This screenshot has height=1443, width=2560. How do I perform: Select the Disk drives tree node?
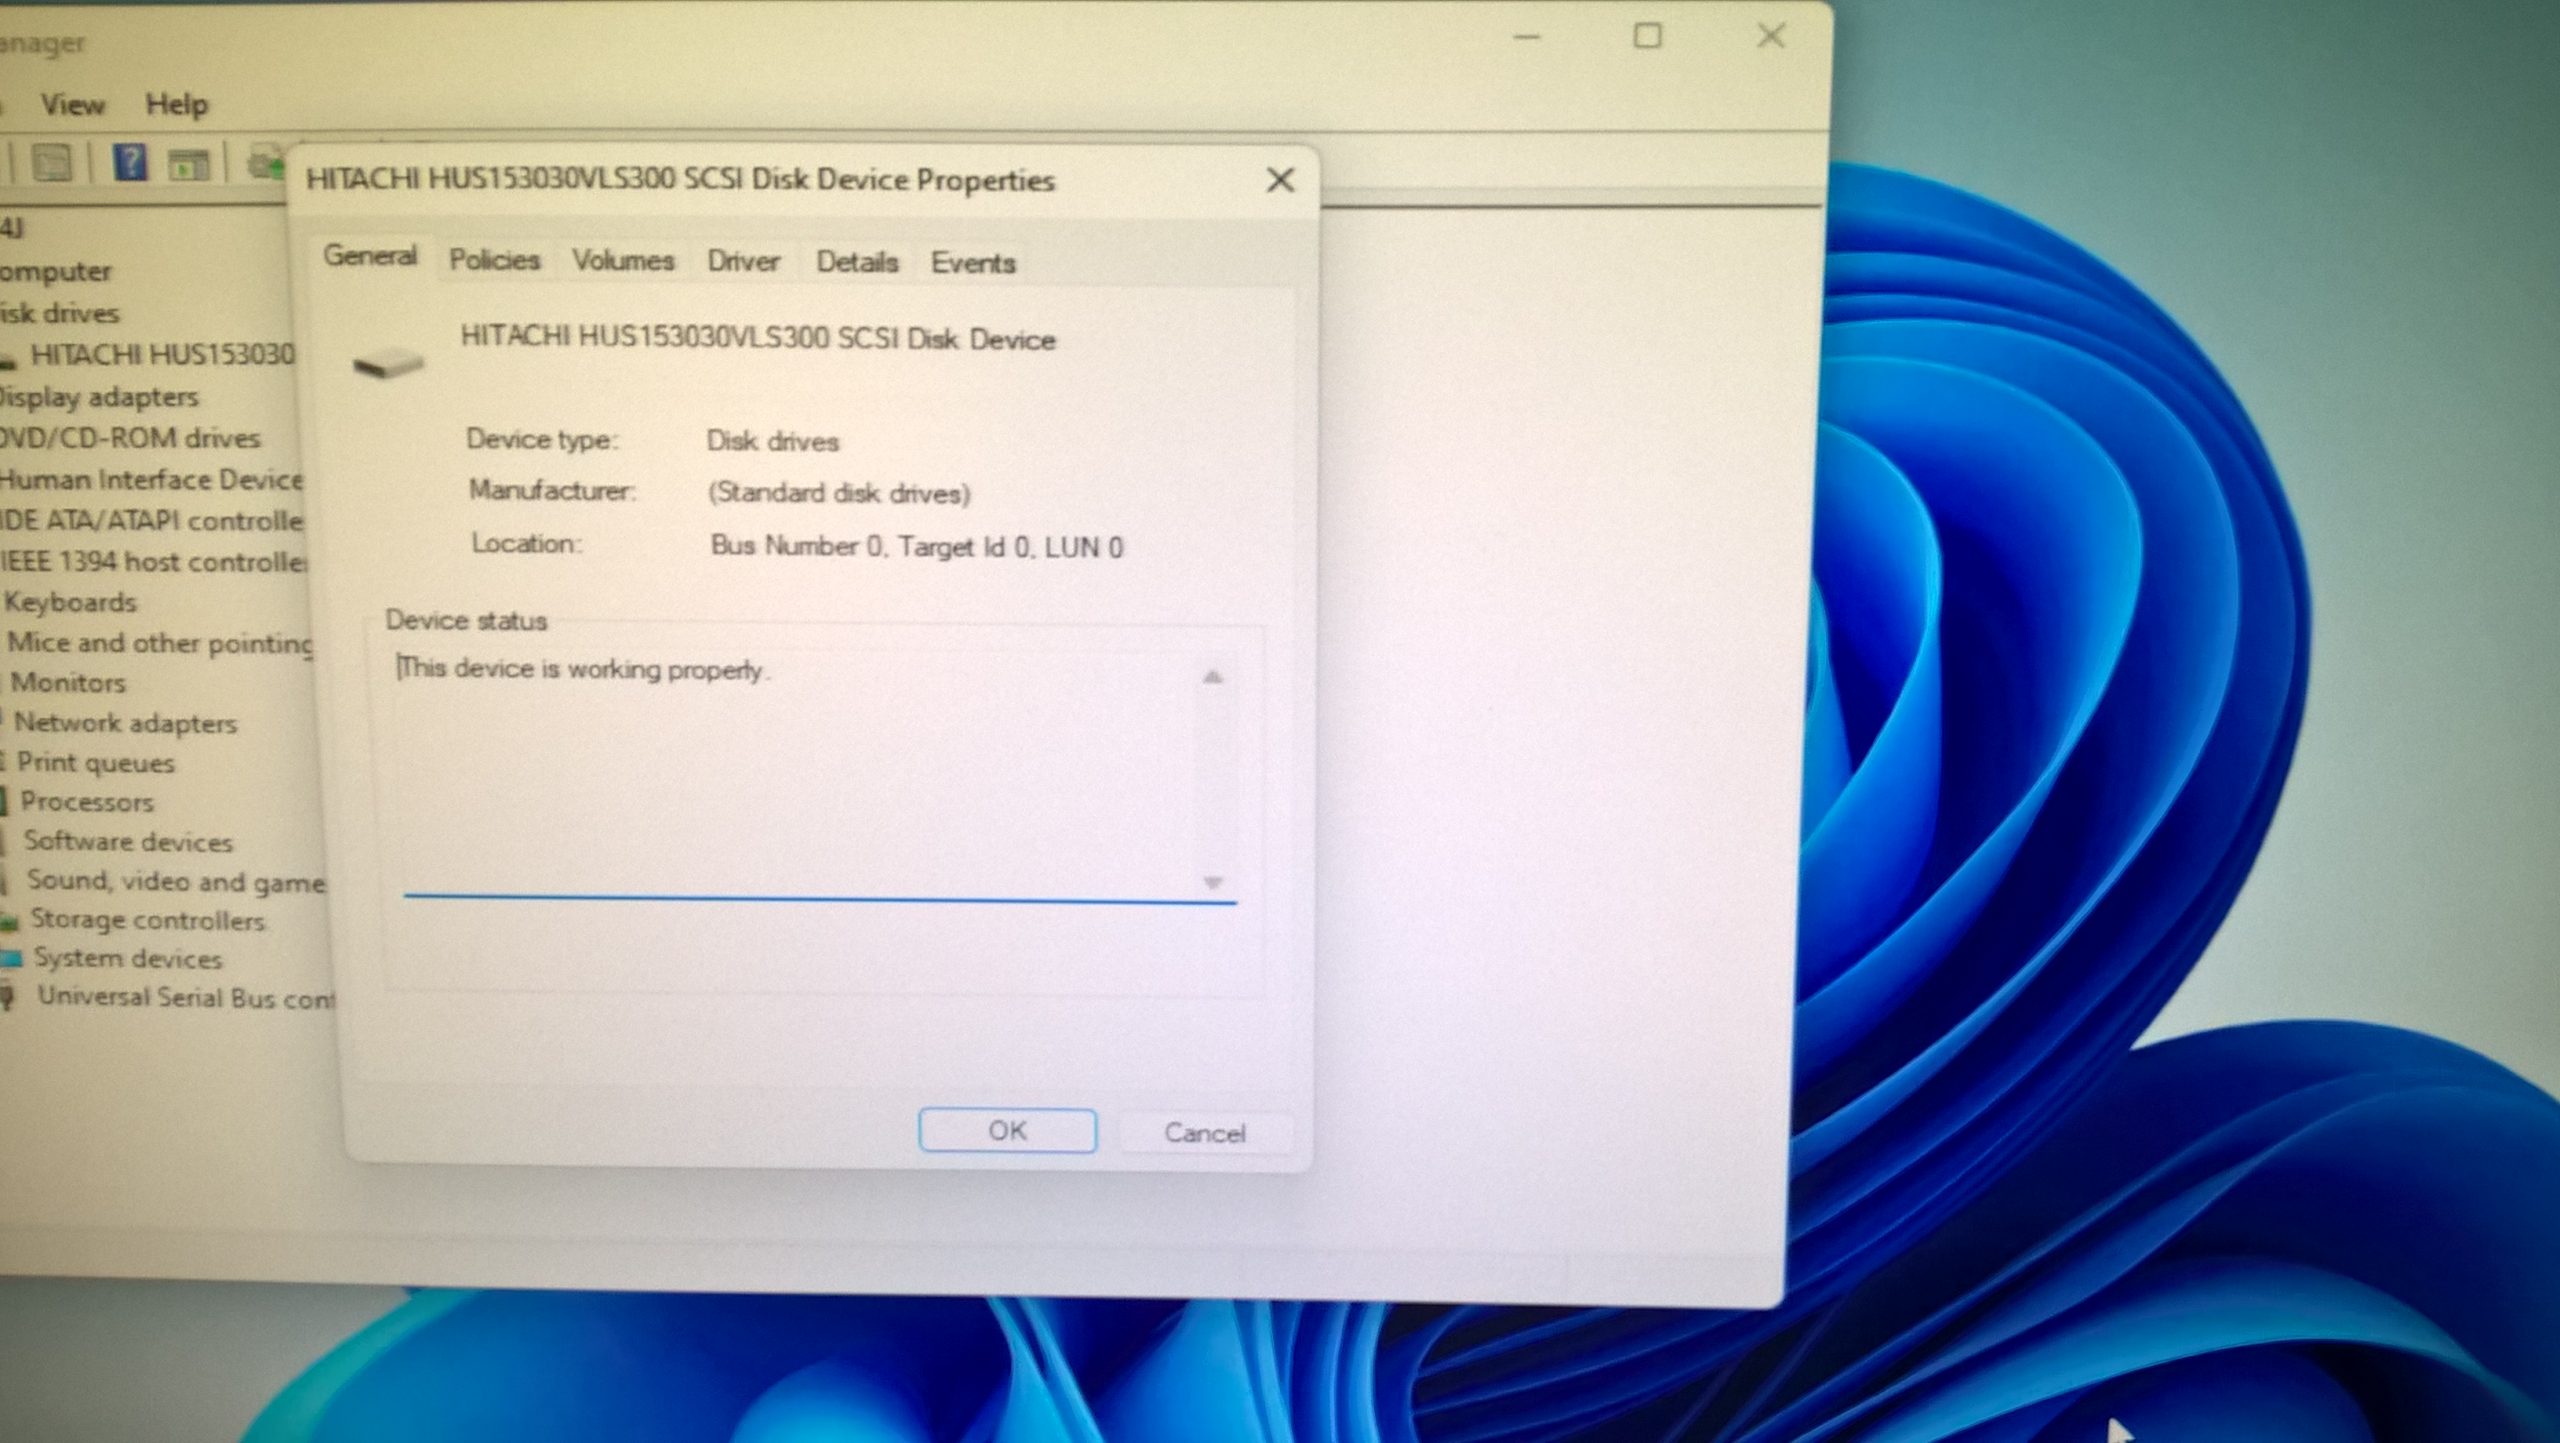point(59,313)
